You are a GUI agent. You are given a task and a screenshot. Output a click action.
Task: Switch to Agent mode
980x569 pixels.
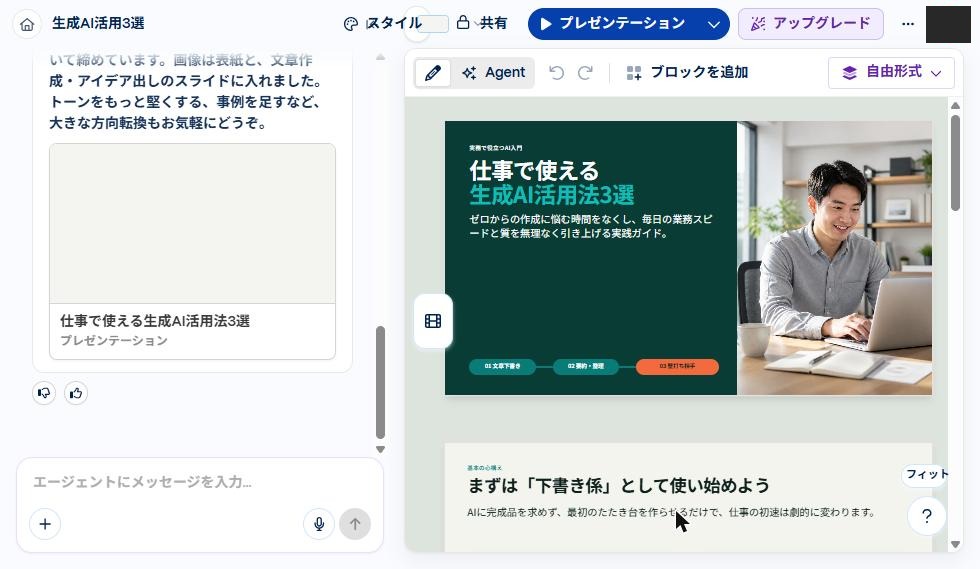pos(494,73)
